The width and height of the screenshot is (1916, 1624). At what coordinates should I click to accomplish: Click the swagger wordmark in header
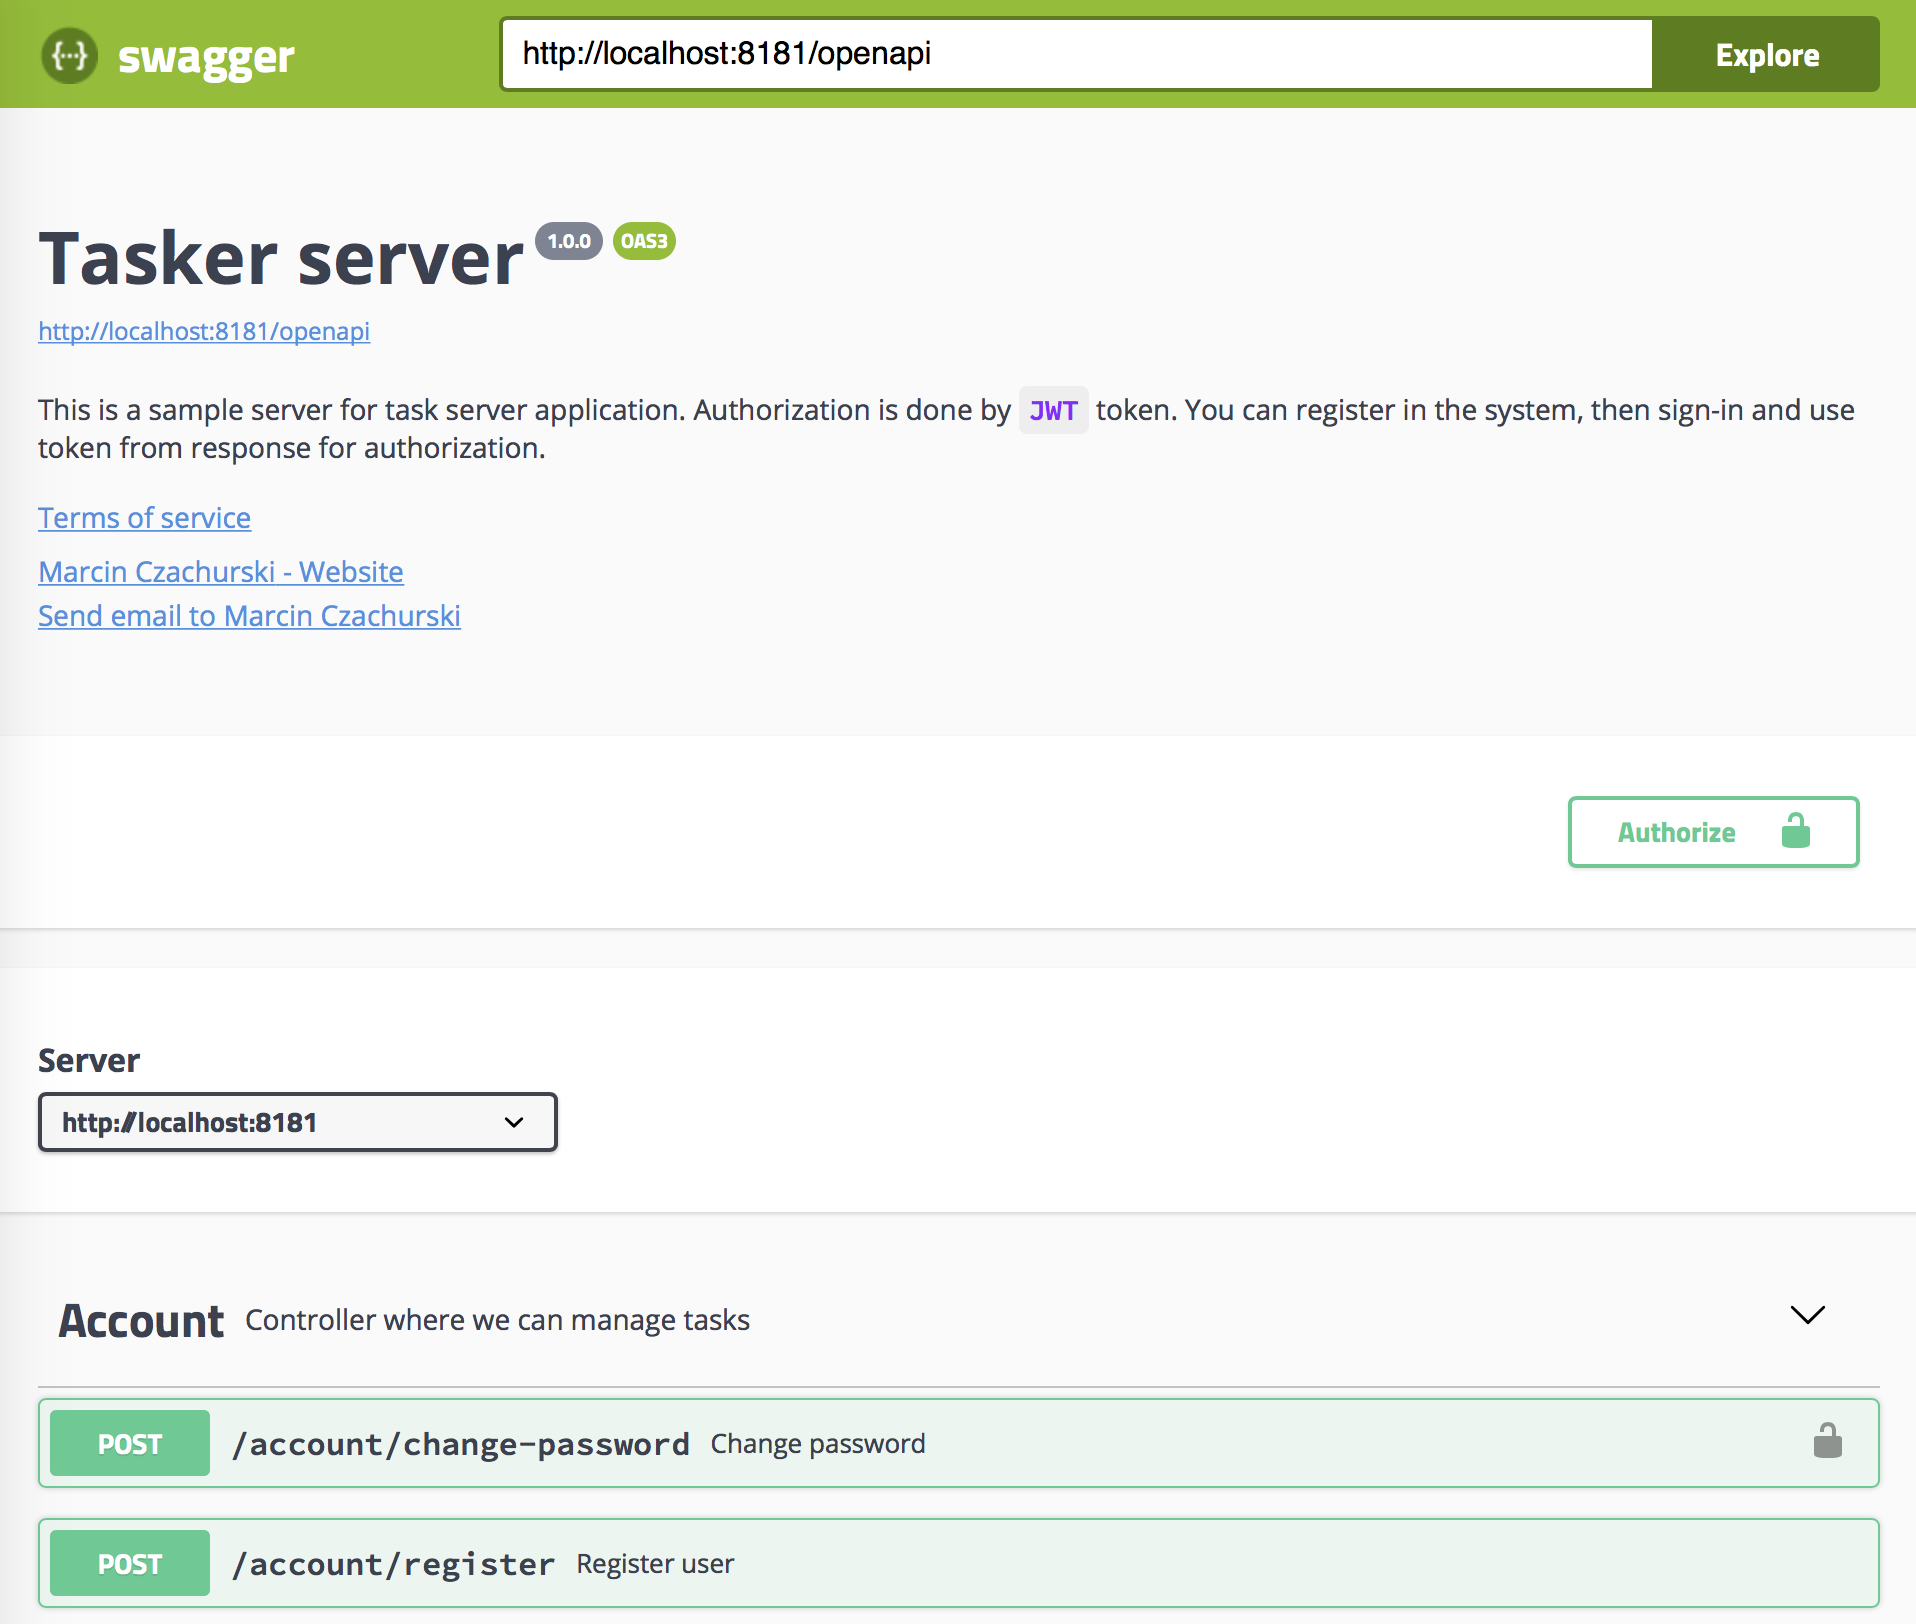(x=206, y=58)
